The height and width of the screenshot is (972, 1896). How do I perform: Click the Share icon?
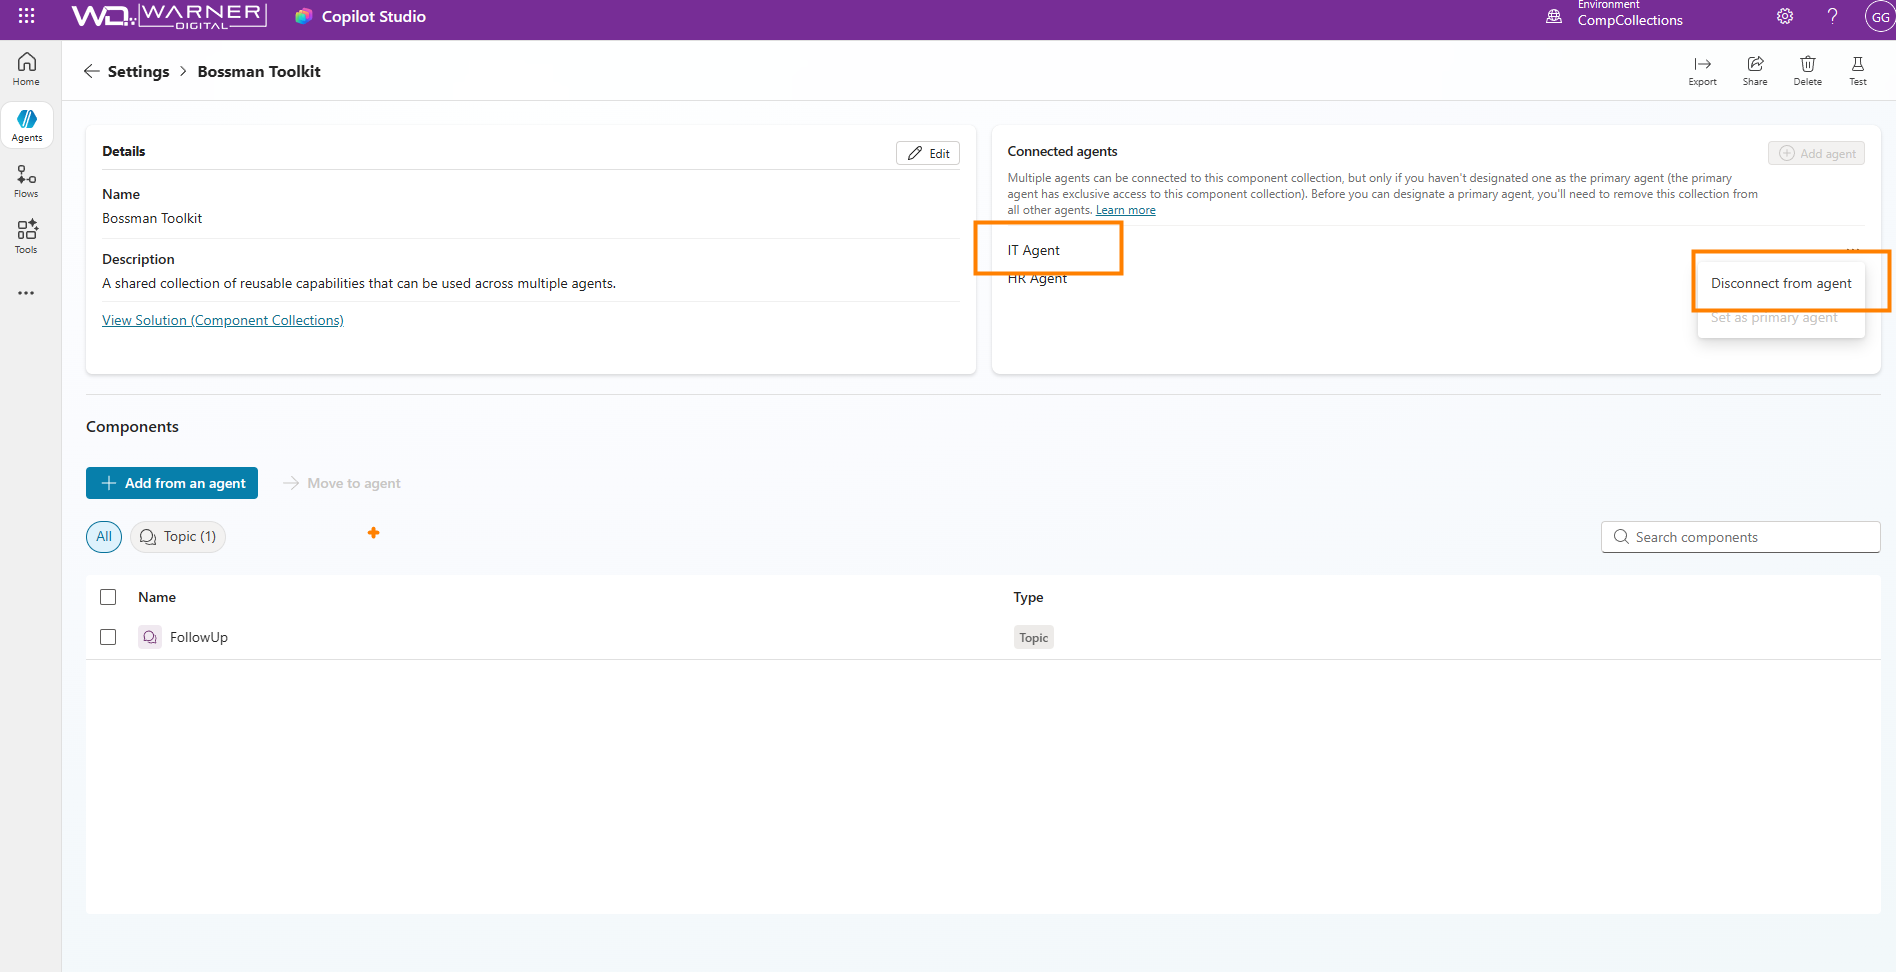coord(1755,70)
